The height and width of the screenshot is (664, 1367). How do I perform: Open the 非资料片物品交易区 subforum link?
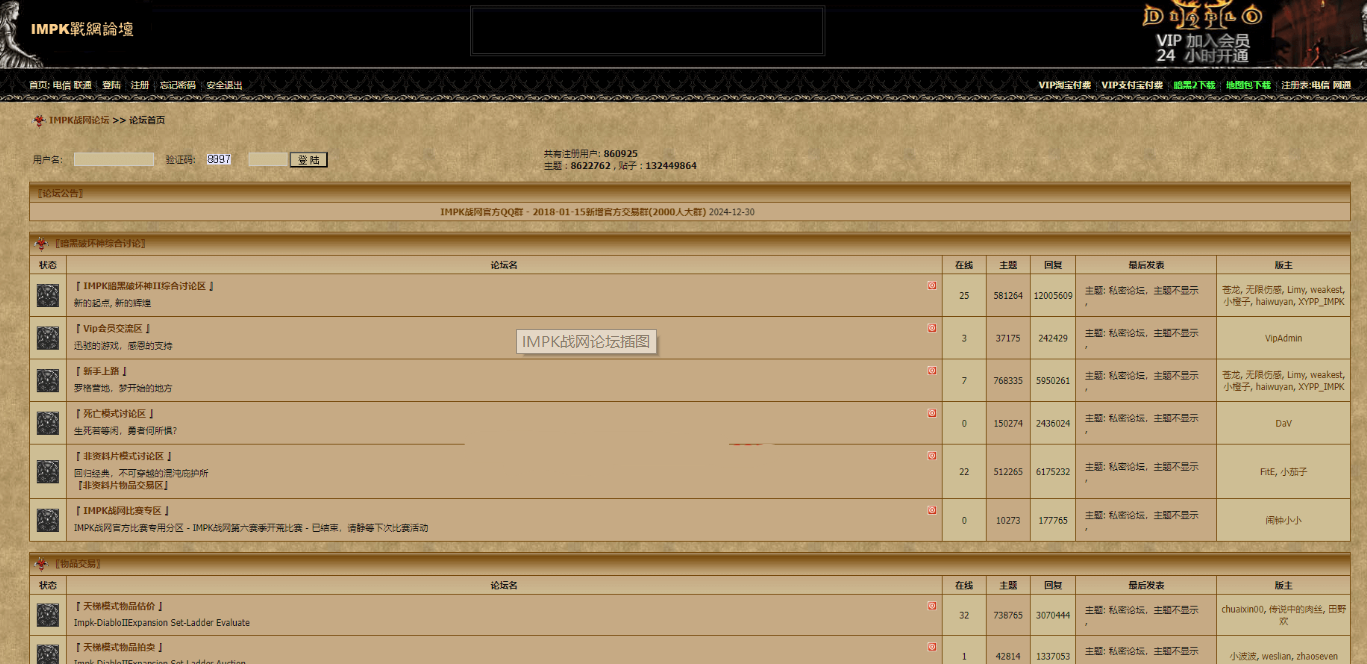122,485
